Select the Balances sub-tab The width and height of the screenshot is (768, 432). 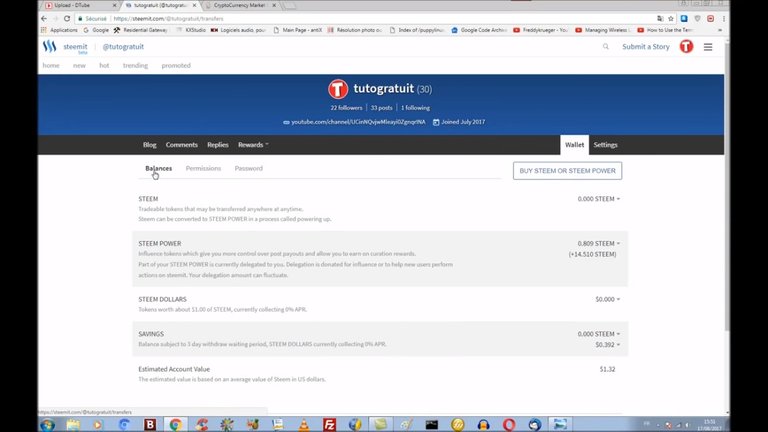[158, 168]
